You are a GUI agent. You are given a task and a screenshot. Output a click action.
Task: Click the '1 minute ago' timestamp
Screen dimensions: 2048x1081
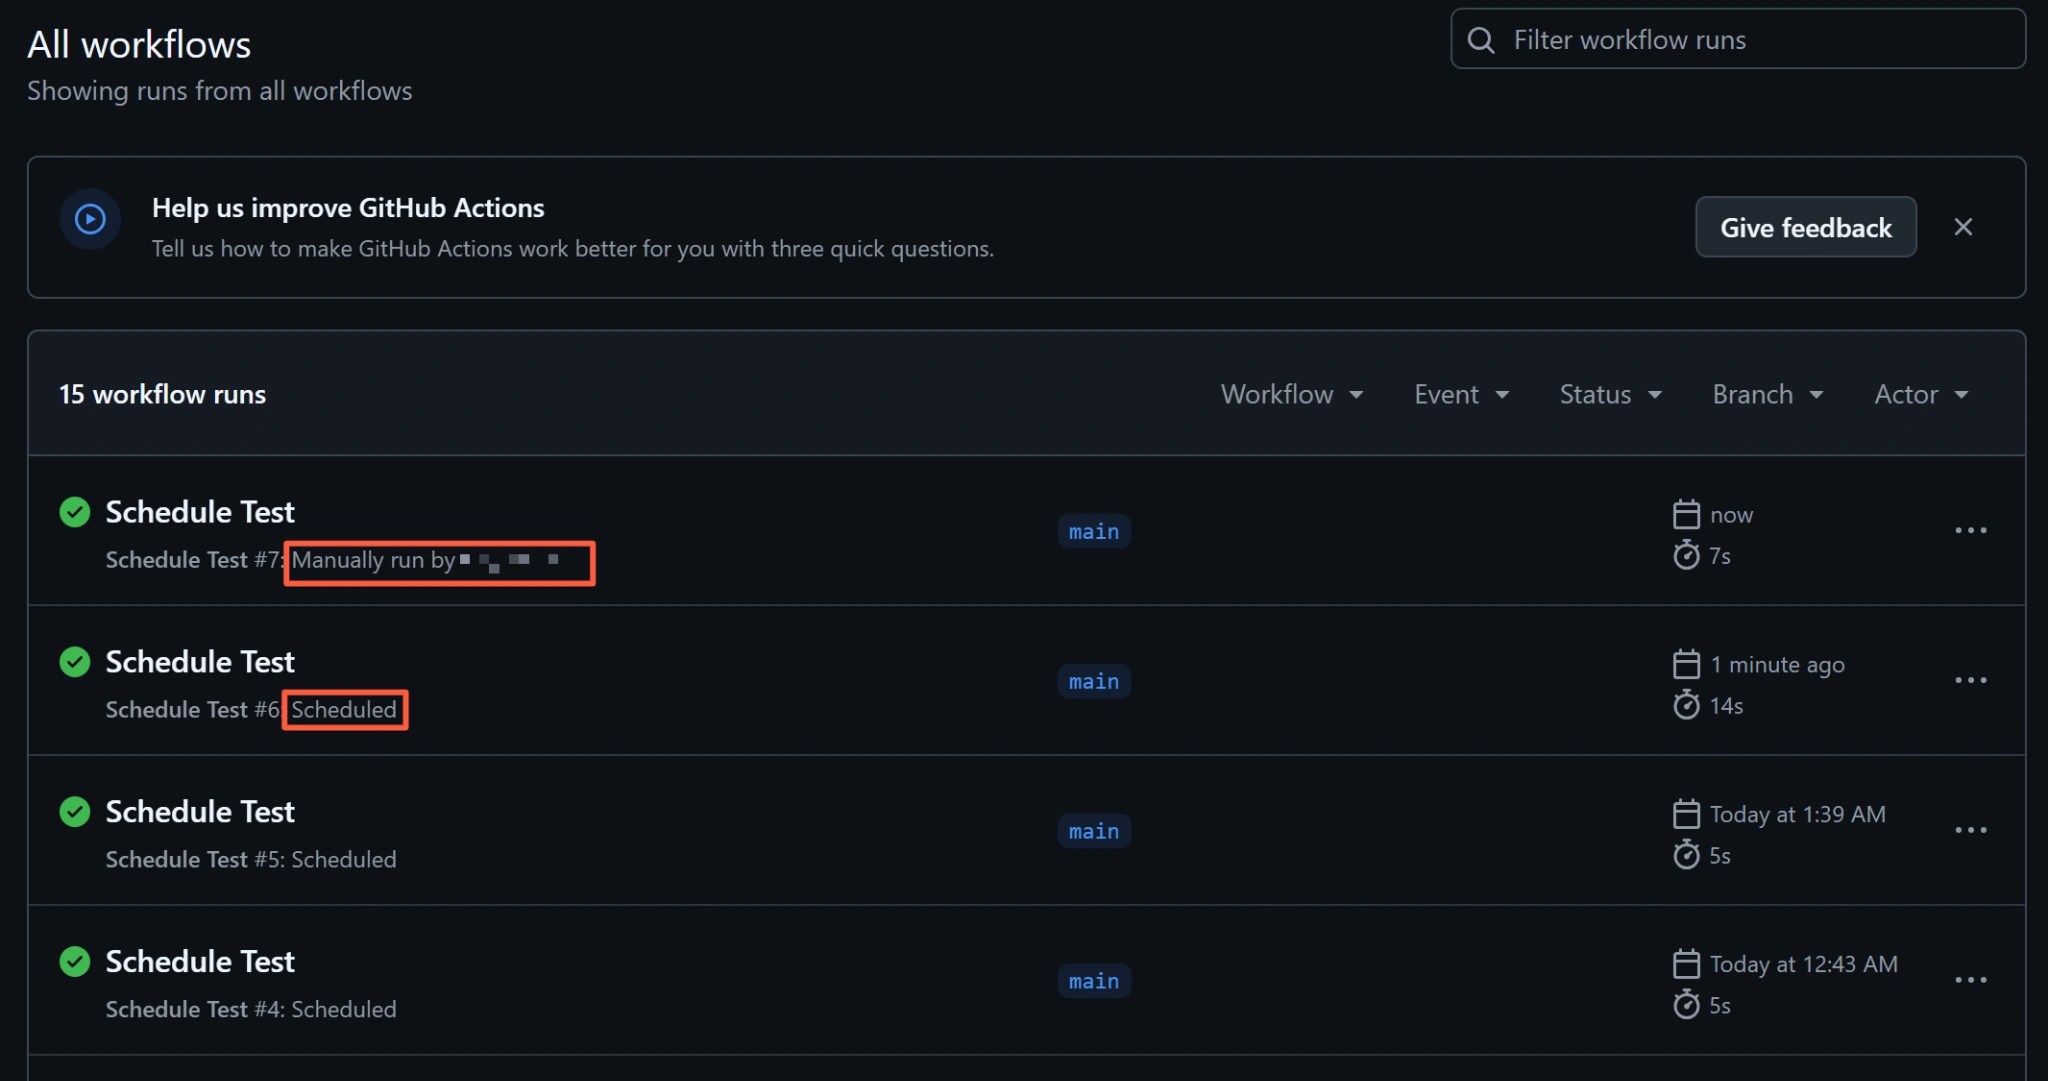(x=1777, y=664)
